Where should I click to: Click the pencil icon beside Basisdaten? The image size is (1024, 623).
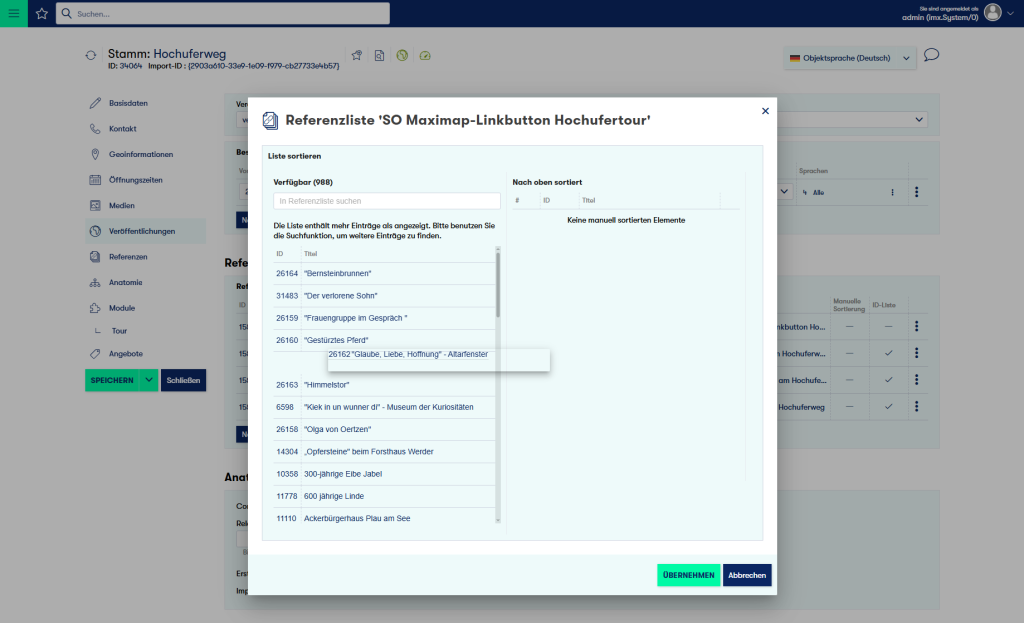click(95, 103)
